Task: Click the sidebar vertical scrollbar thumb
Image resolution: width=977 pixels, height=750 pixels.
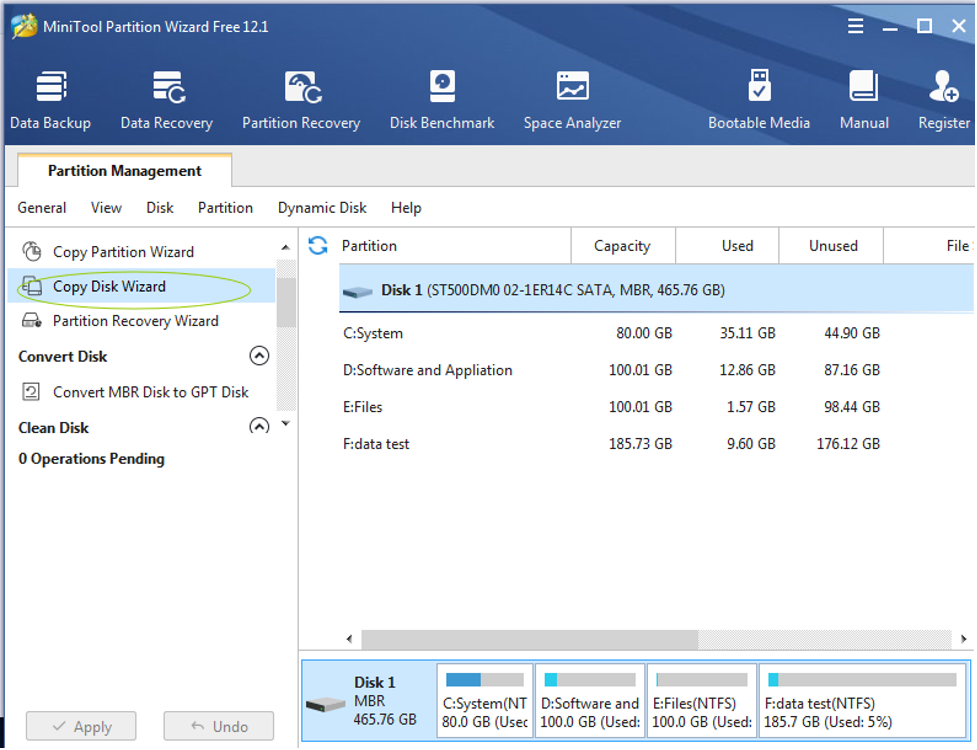Action: (286, 302)
